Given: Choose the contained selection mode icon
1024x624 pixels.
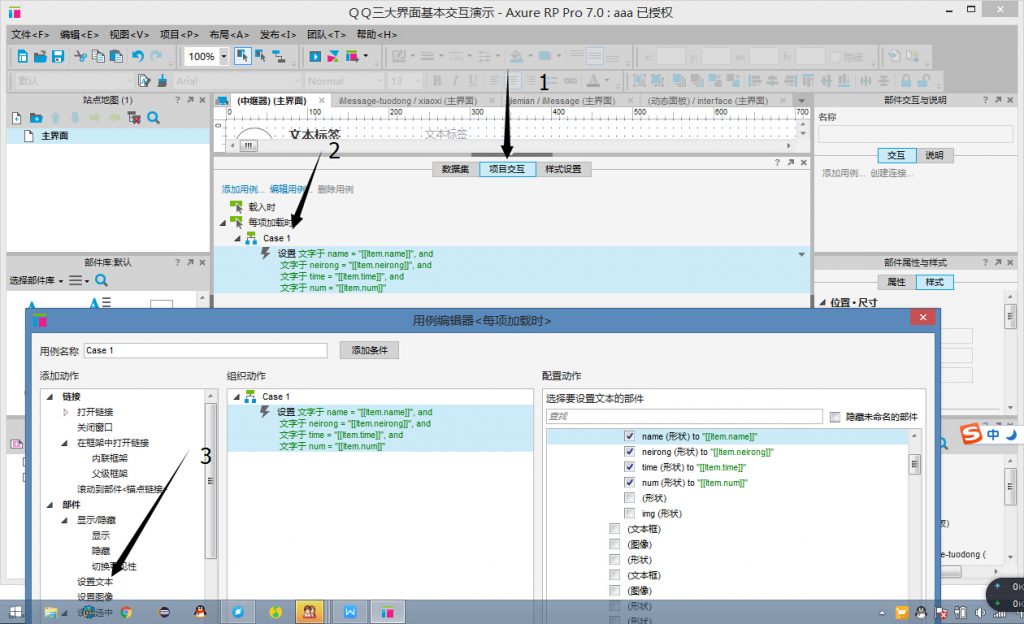Looking at the screenshot, I should pos(261,57).
